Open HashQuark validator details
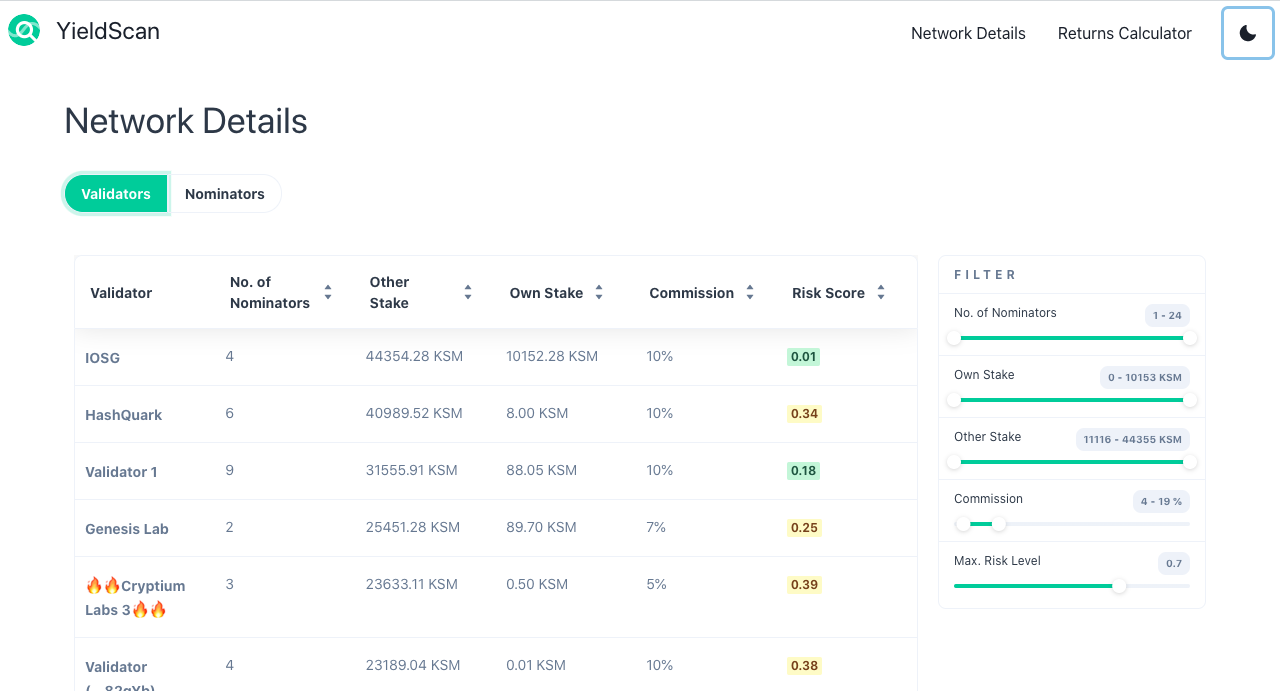The height and width of the screenshot is (691, 1280). pos(124,414)
